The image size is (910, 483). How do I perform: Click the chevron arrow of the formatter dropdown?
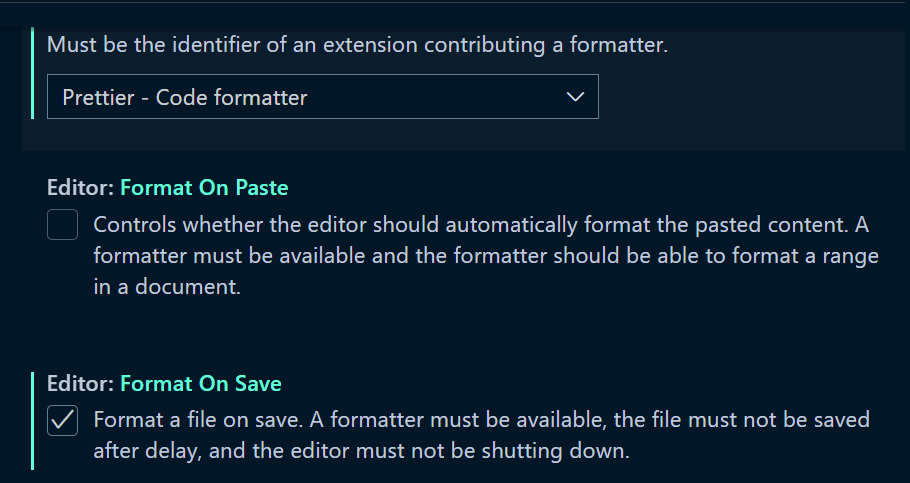[574, 97]
